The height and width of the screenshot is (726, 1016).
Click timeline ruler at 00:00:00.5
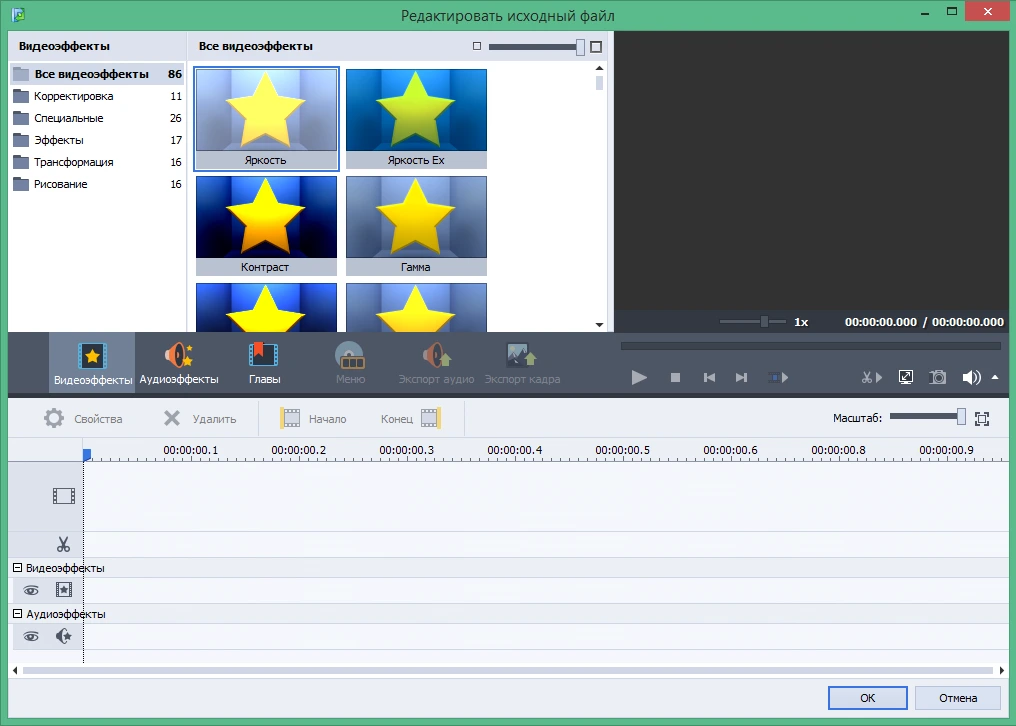622,450
